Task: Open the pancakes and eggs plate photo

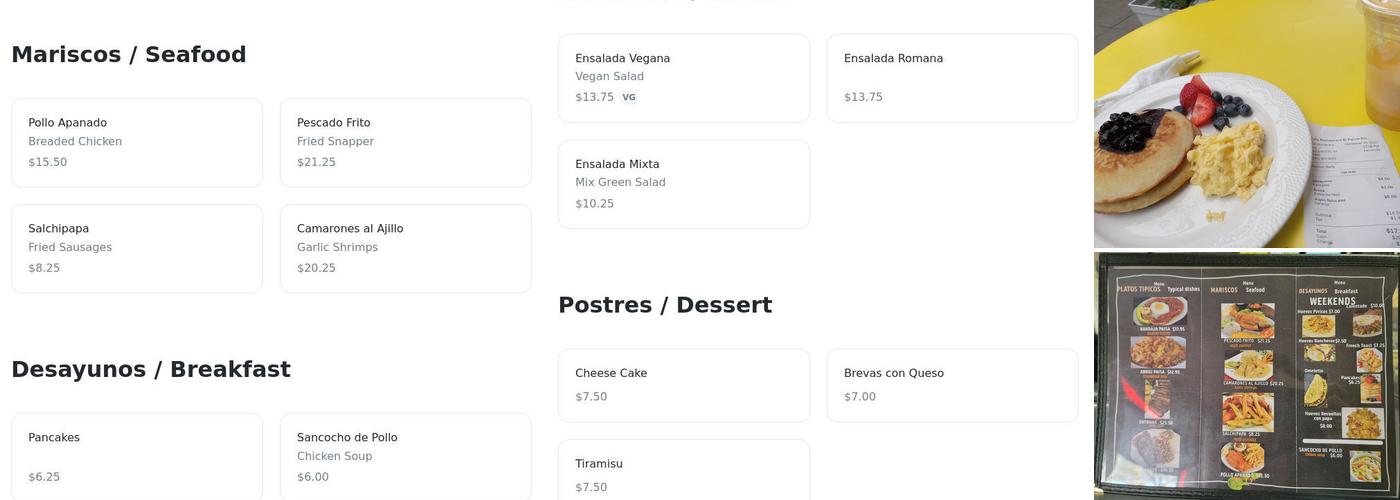Action: point(1246,123)
